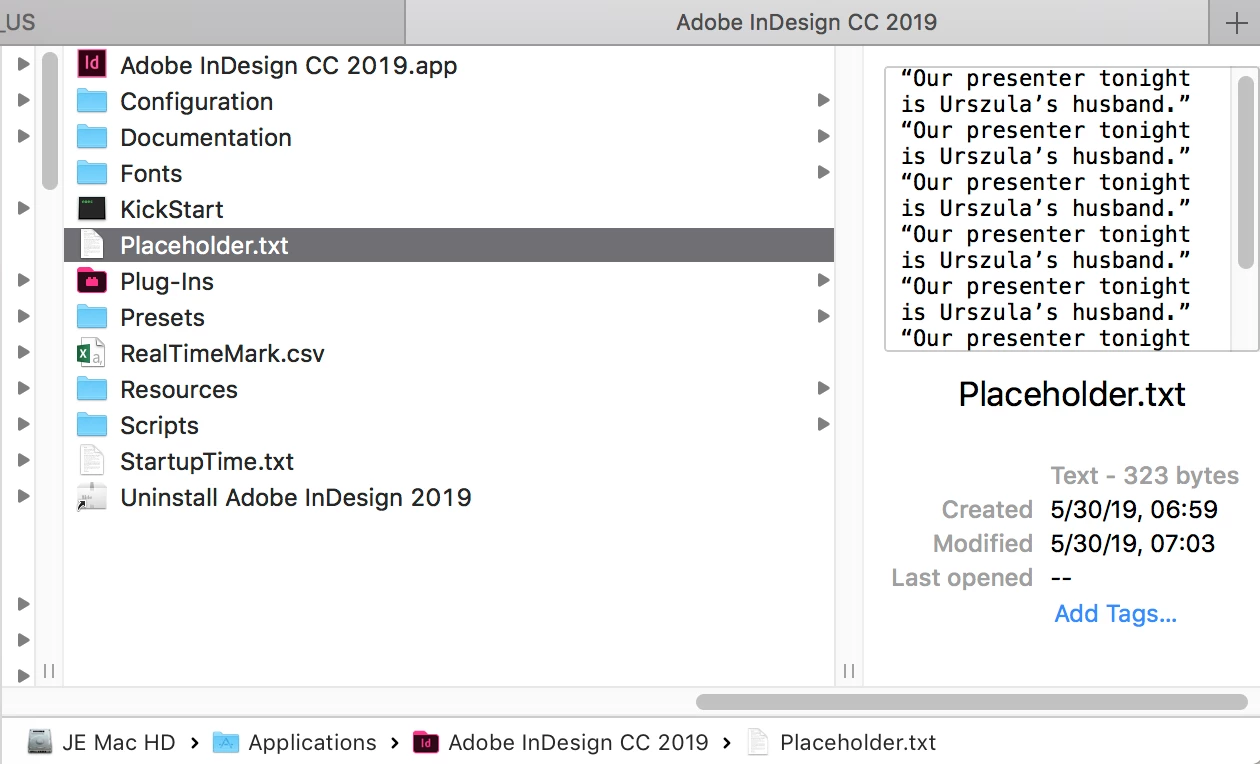Click the modified date 5/30/19, 07:03
The height and width of the screenshot is (764, 1260).
(x=1133, y=544)
